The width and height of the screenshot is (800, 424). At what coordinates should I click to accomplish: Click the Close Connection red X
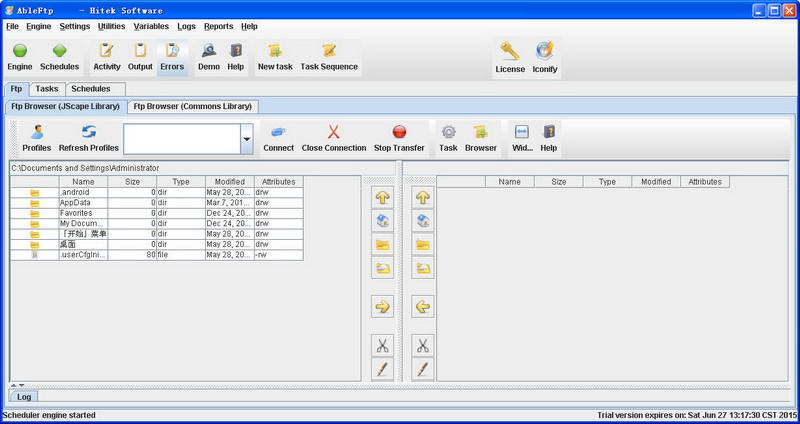[x=334, y=132]
